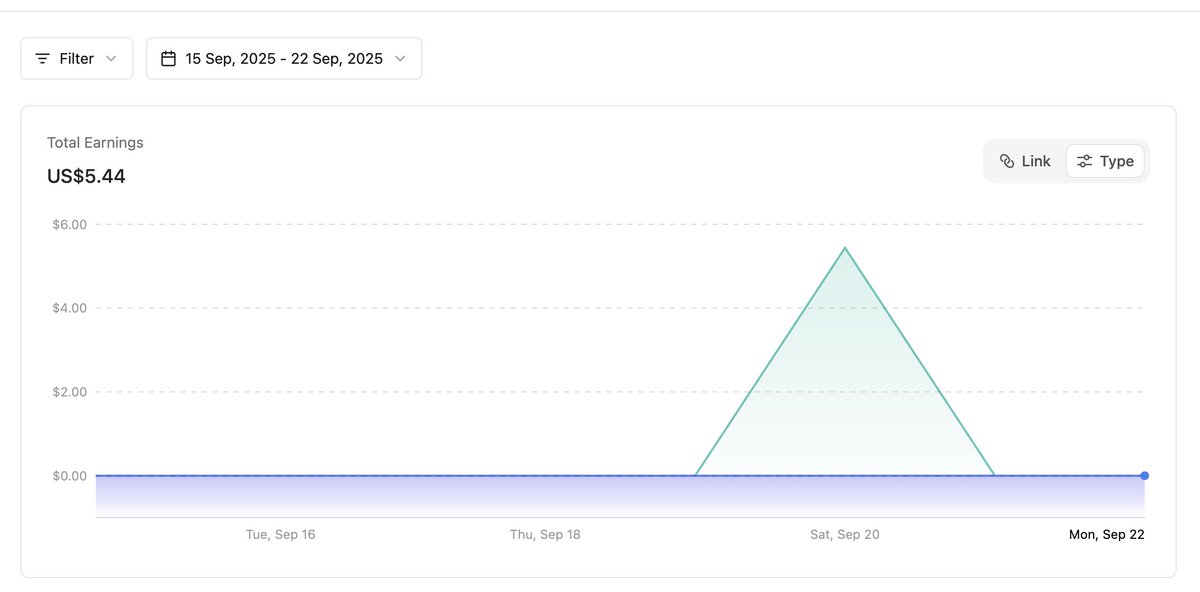This screenshot has height=592, width=1200.
Task: Select the Total Earnings label
Action: pyautogui.click(x=95, y=143)
